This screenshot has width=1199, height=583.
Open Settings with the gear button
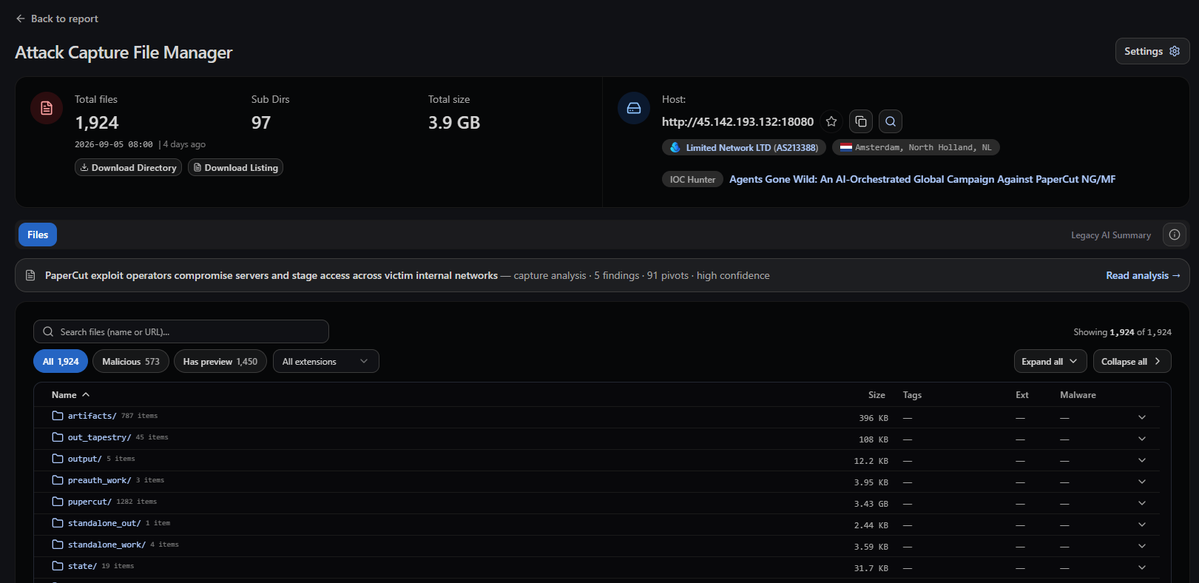1152,51
